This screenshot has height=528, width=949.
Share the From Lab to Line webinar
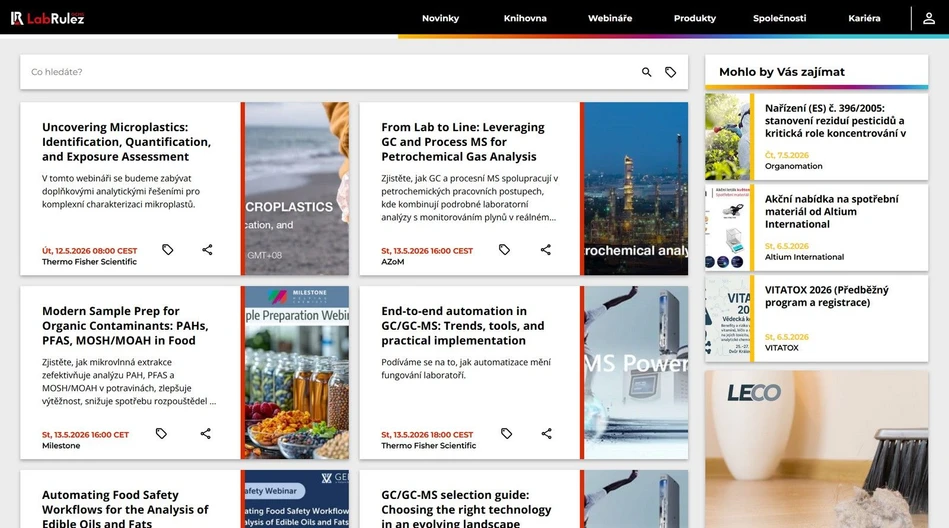[545, 249]
